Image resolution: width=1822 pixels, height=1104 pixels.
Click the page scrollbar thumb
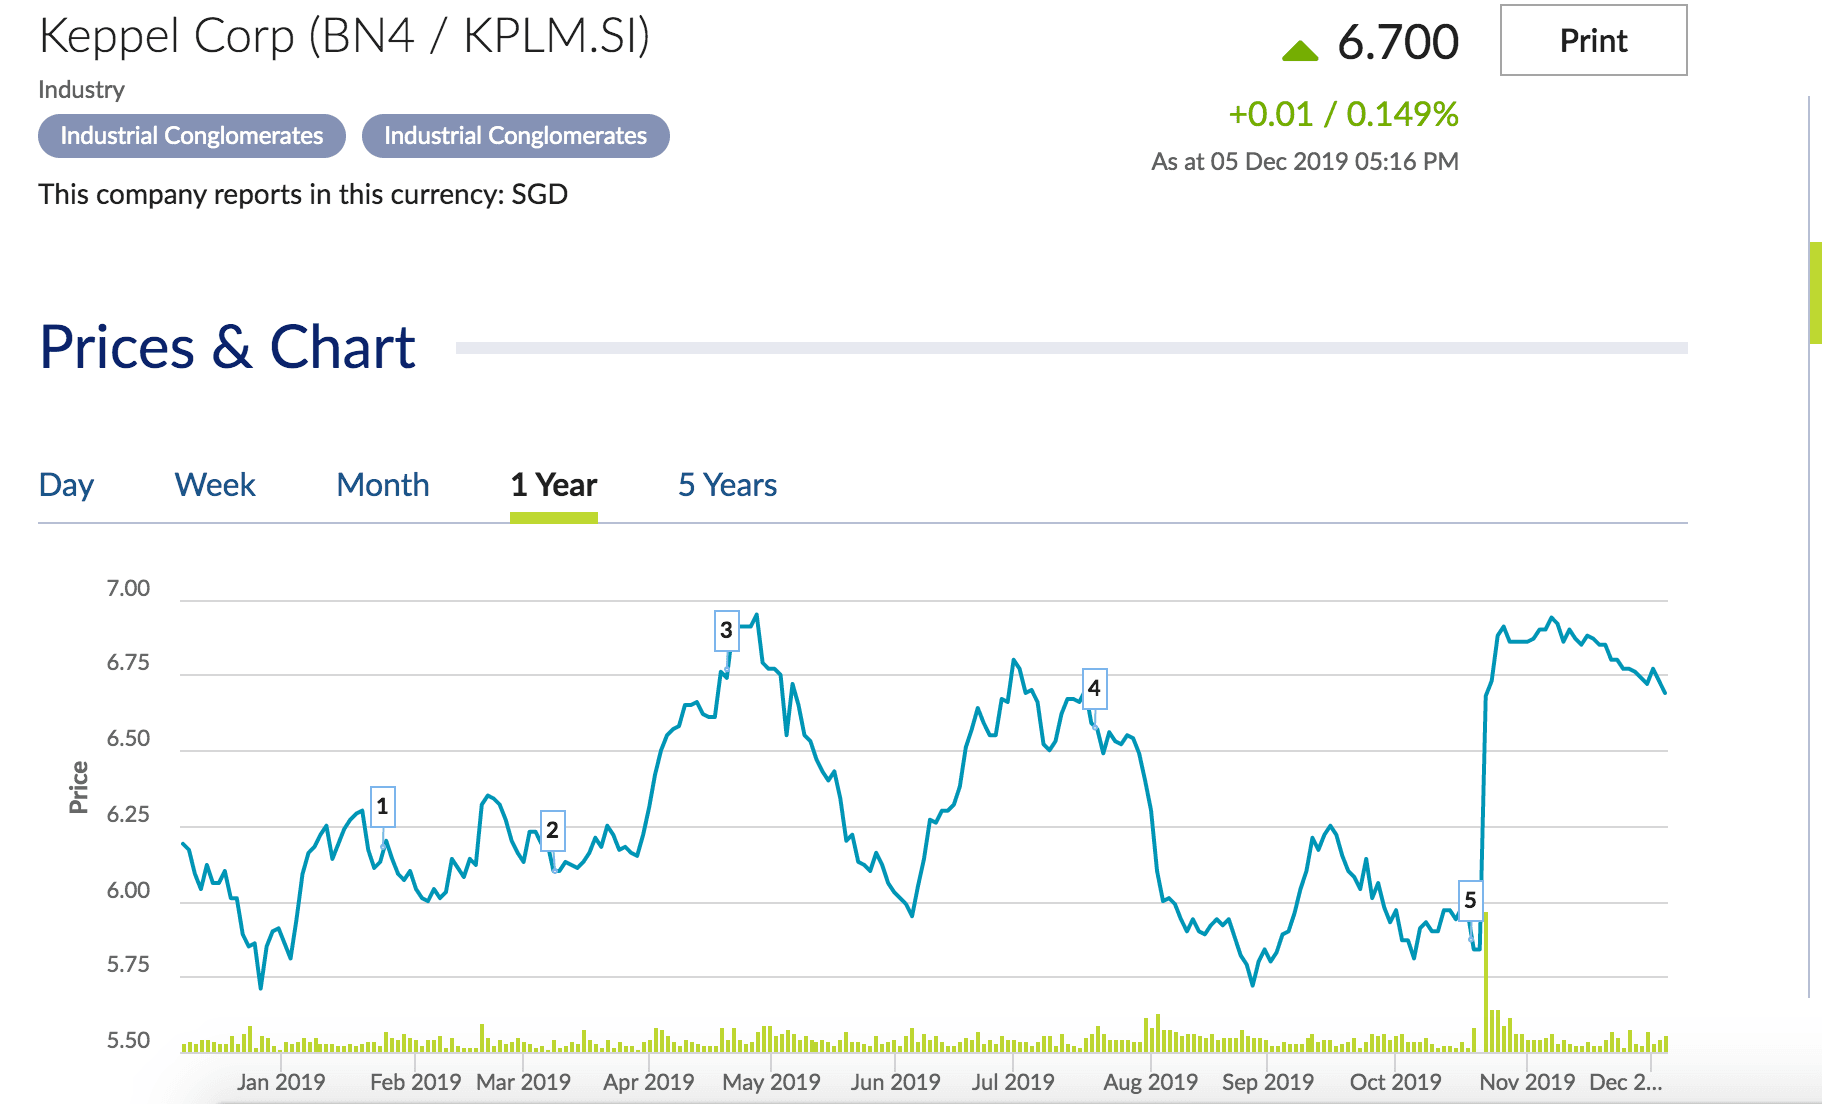1815,293
